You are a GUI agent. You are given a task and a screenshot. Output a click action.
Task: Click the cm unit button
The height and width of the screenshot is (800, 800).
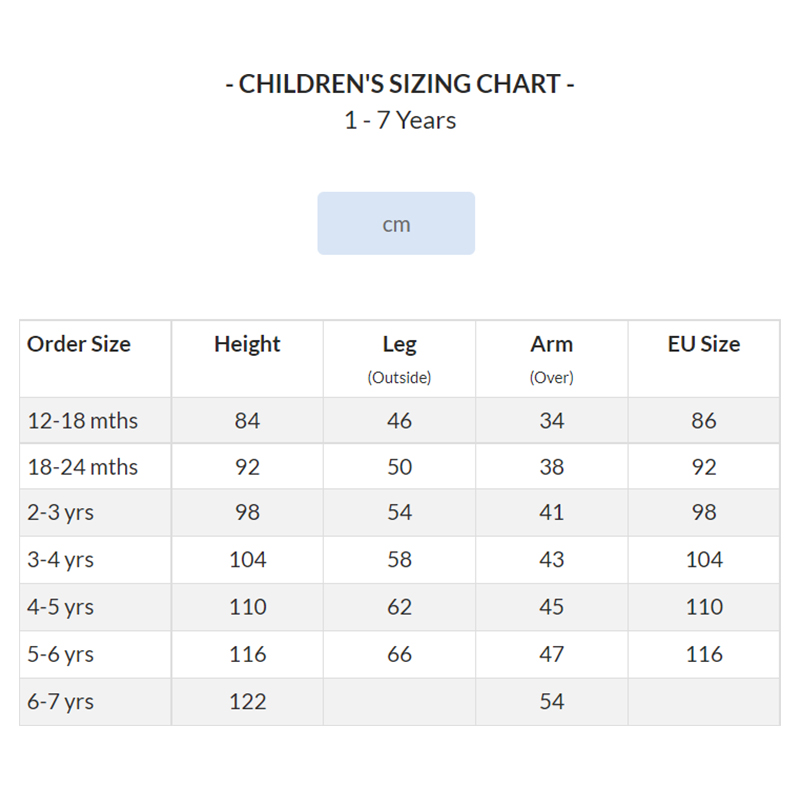click(396, 223)
